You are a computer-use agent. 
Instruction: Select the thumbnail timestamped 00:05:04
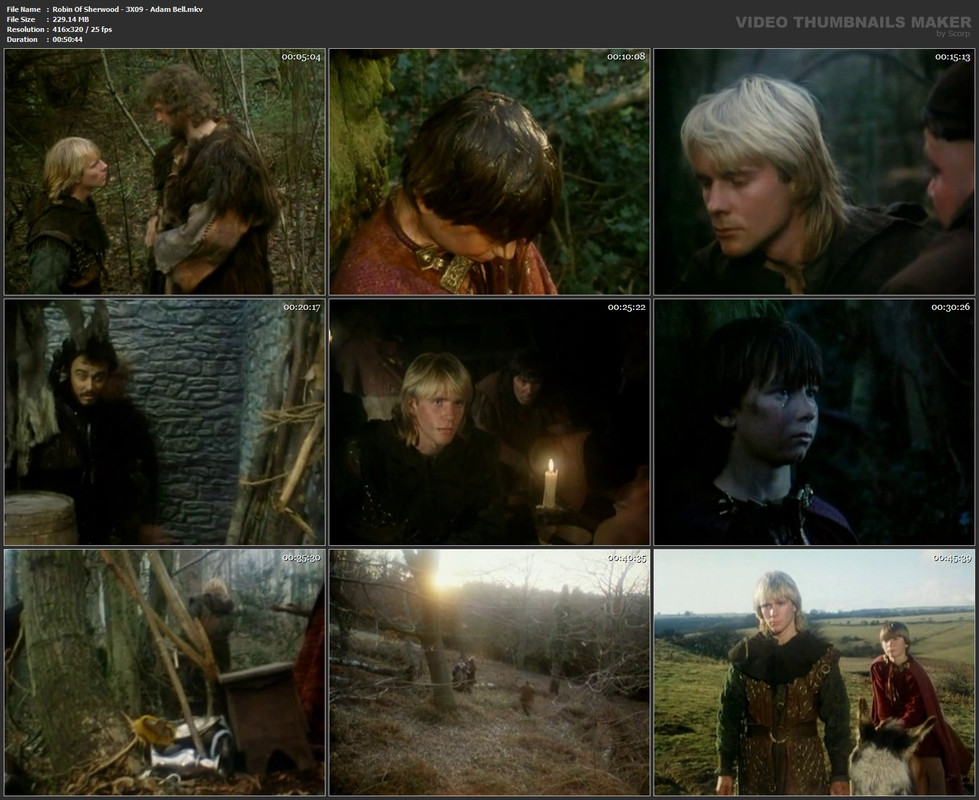coord(165,172)
